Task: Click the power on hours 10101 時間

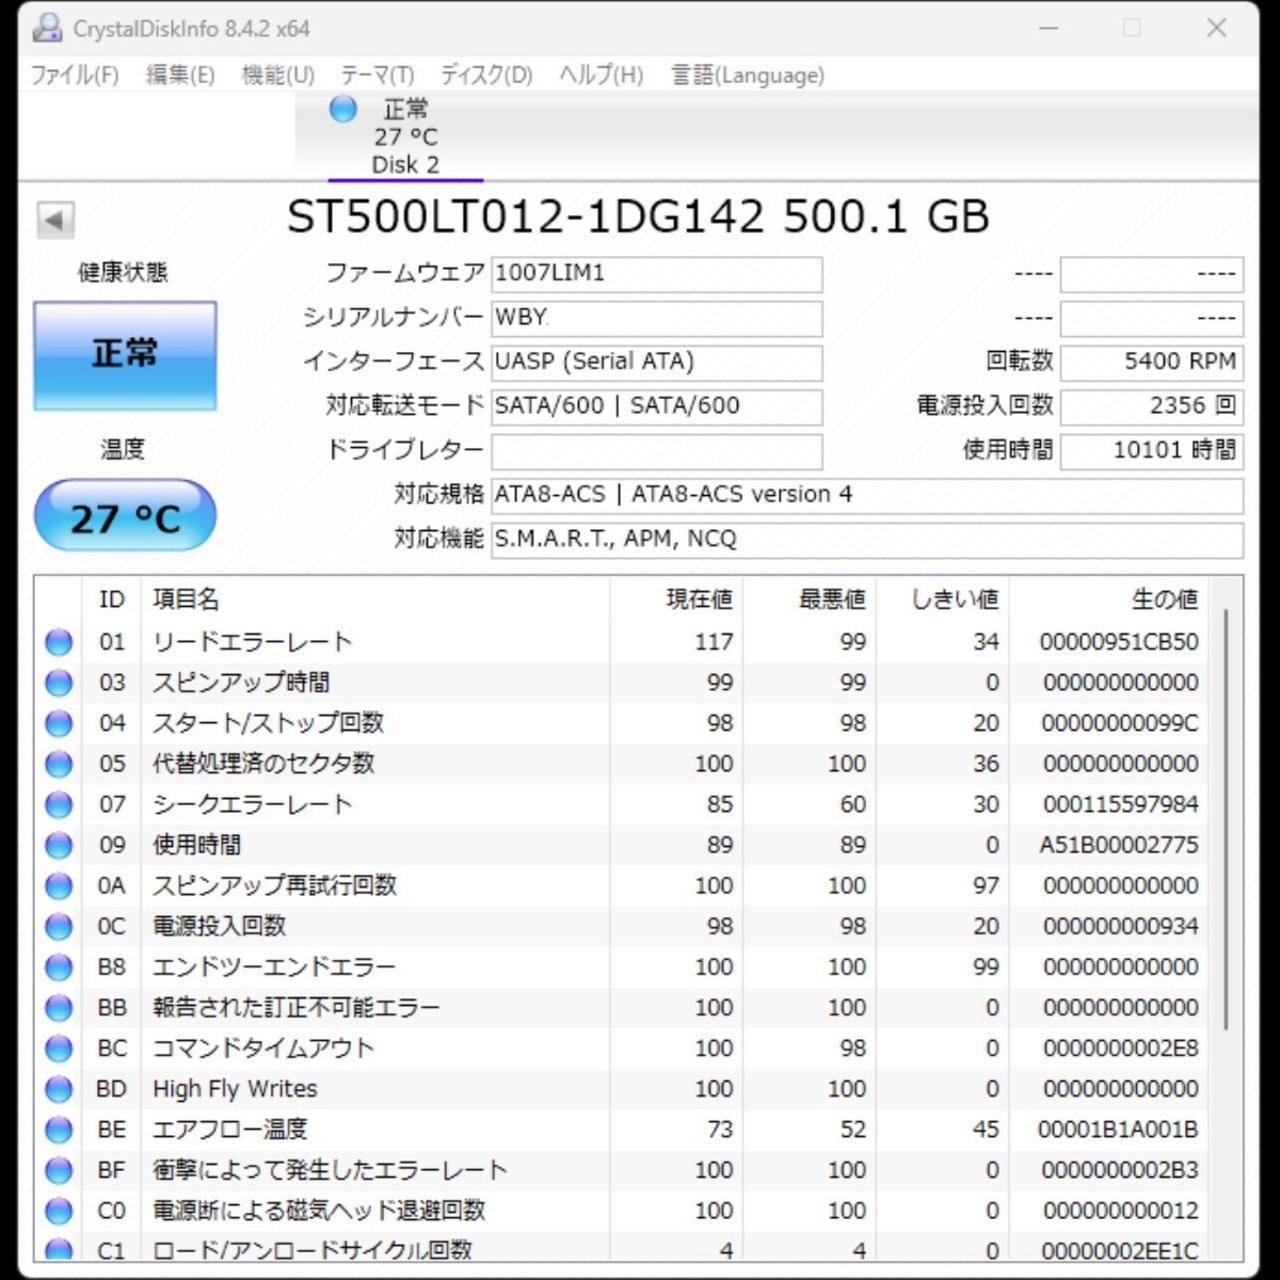Action: pyautogui.click(x=1152, y=450)
